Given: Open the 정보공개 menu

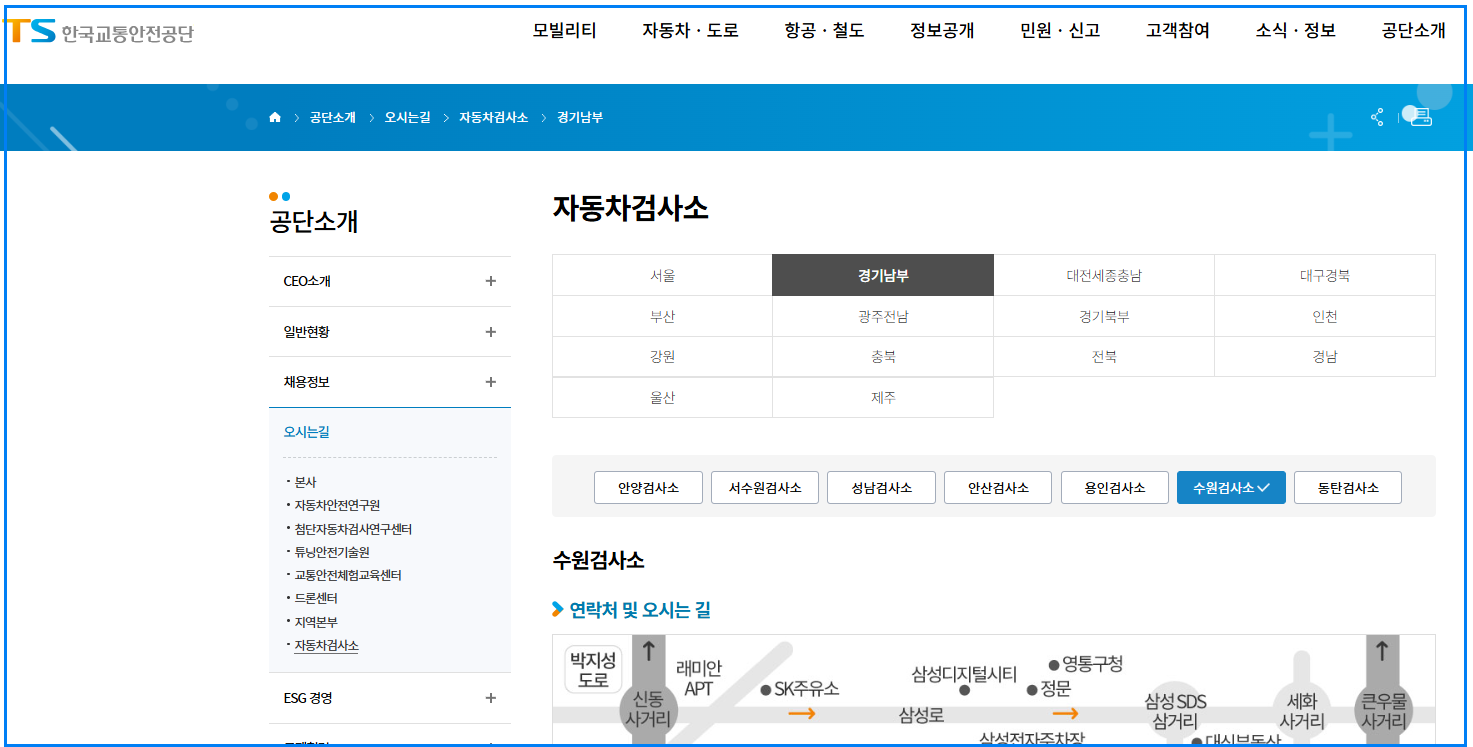Looking at the screenshot, I should click(941, 31).
